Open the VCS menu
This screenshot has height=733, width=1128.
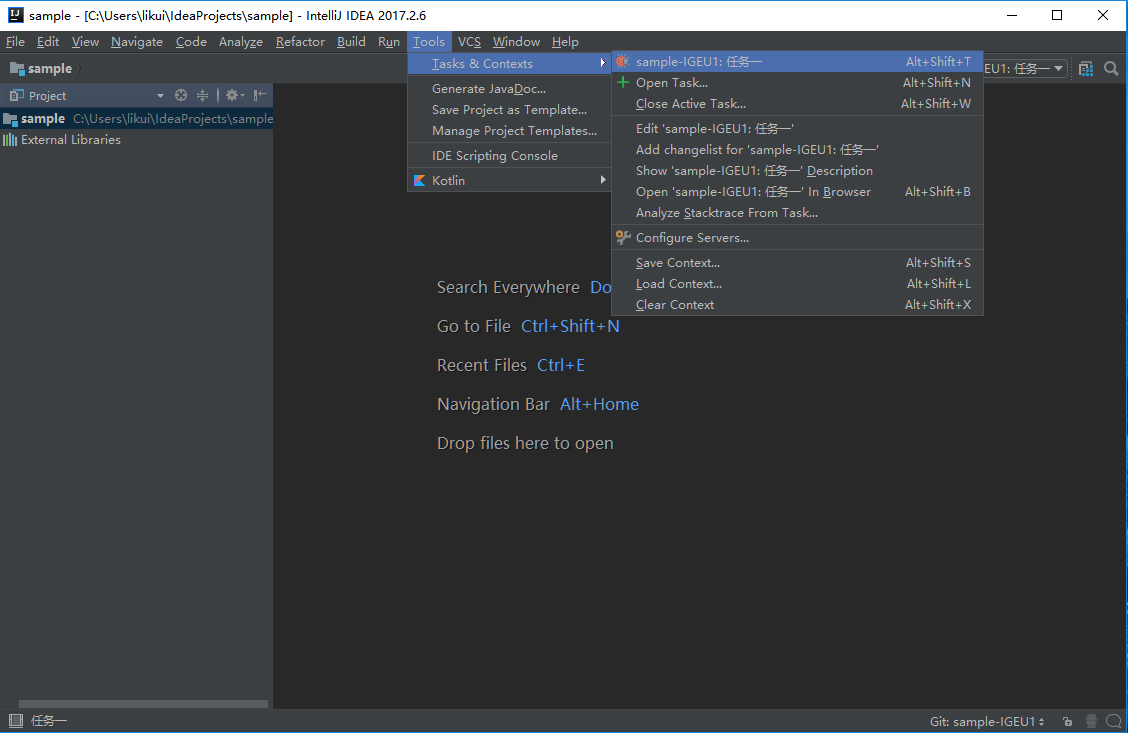pos(469,42)
